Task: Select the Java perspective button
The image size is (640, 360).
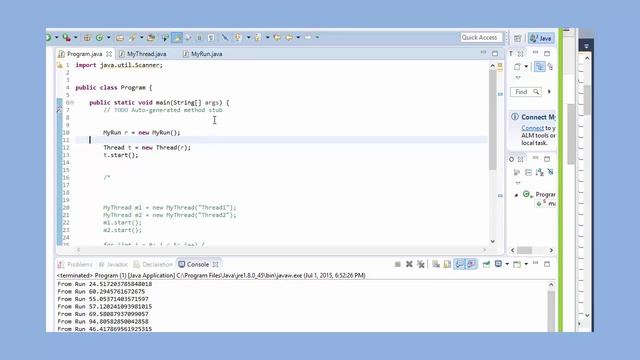Action: [x=541, y=38]
